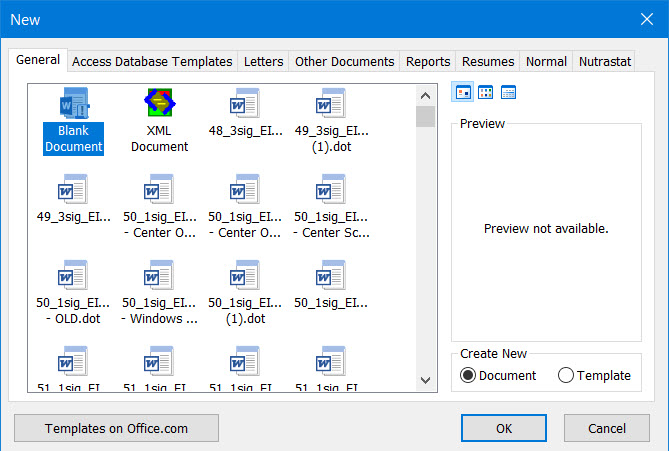Confirm with the OK button
This screenshot has width=669, height=451.
coord(503,428)
